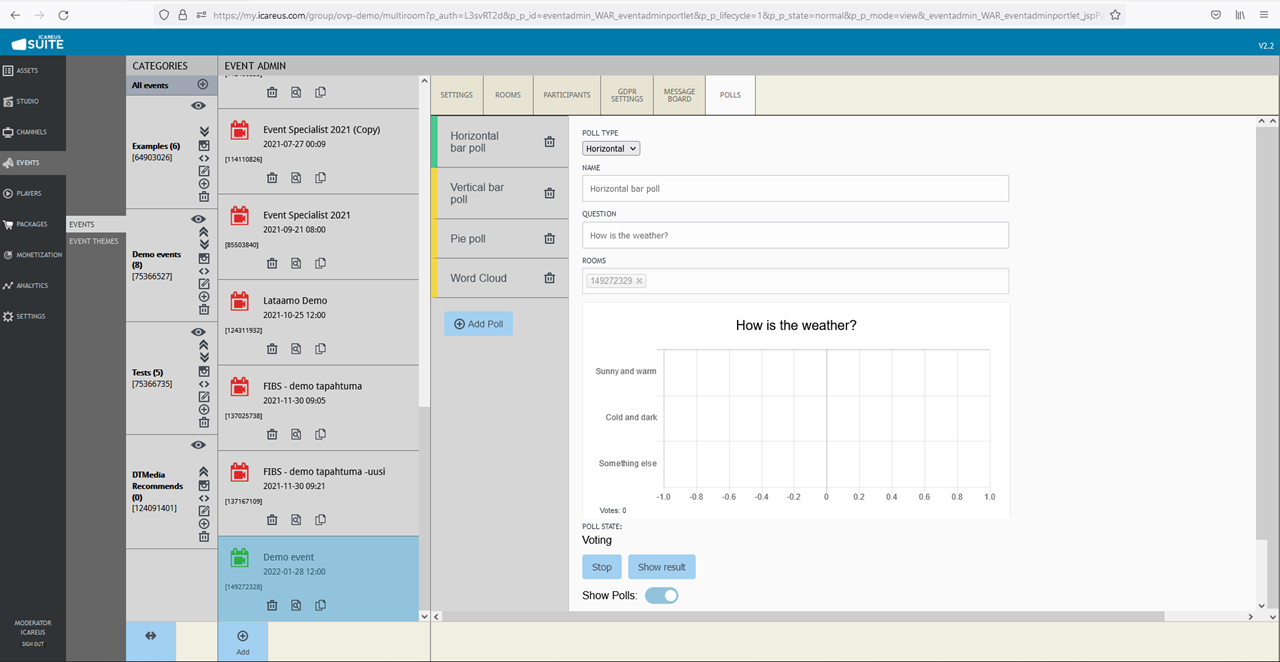Toggle visibility eye for Examples category
This screenshot has width=1280, height=662.
point(198,106)
